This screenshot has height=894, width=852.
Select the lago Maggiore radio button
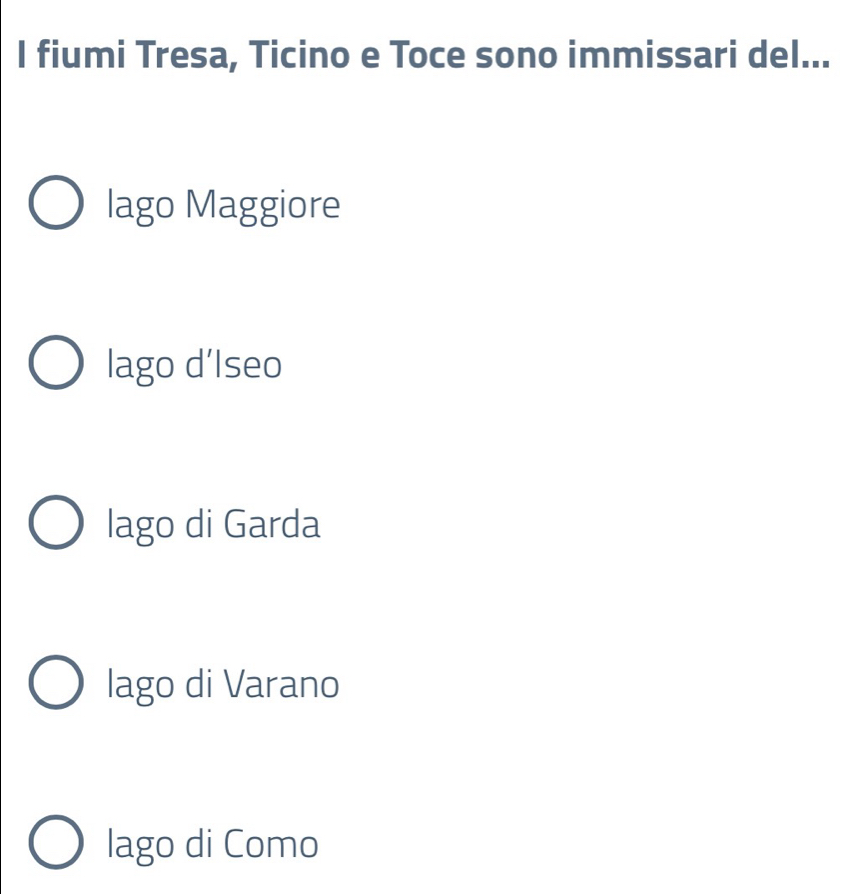tap(56, 206)
